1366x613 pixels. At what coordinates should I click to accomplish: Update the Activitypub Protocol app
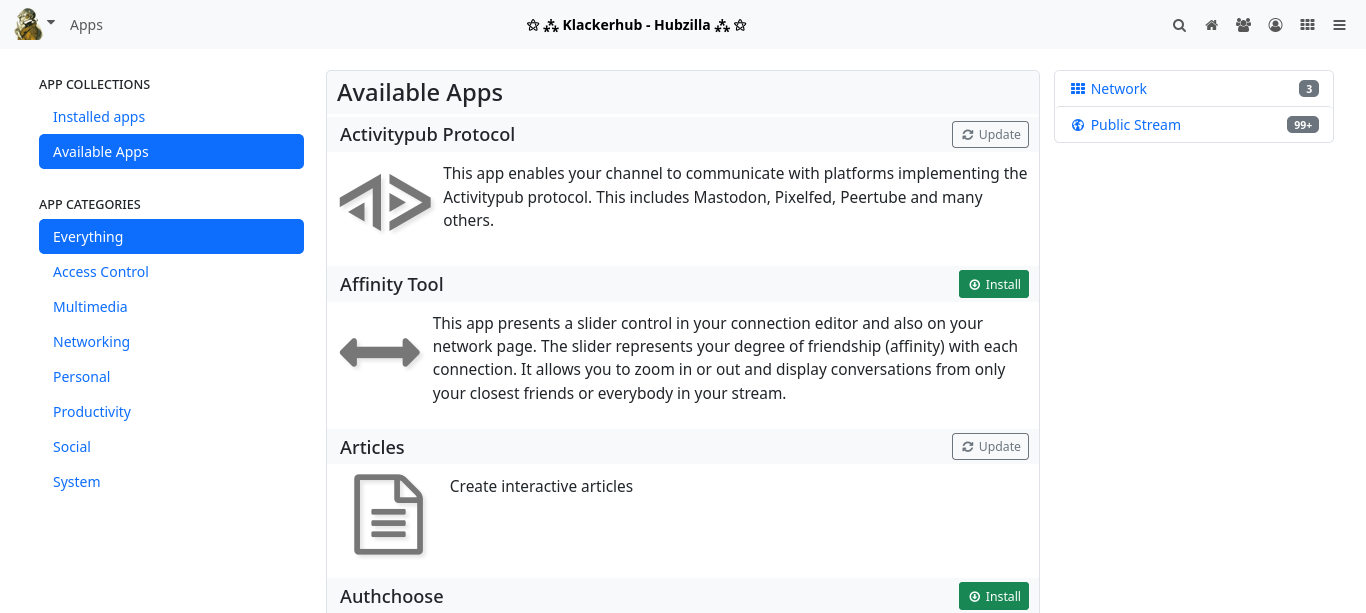[x=990, y=135]
